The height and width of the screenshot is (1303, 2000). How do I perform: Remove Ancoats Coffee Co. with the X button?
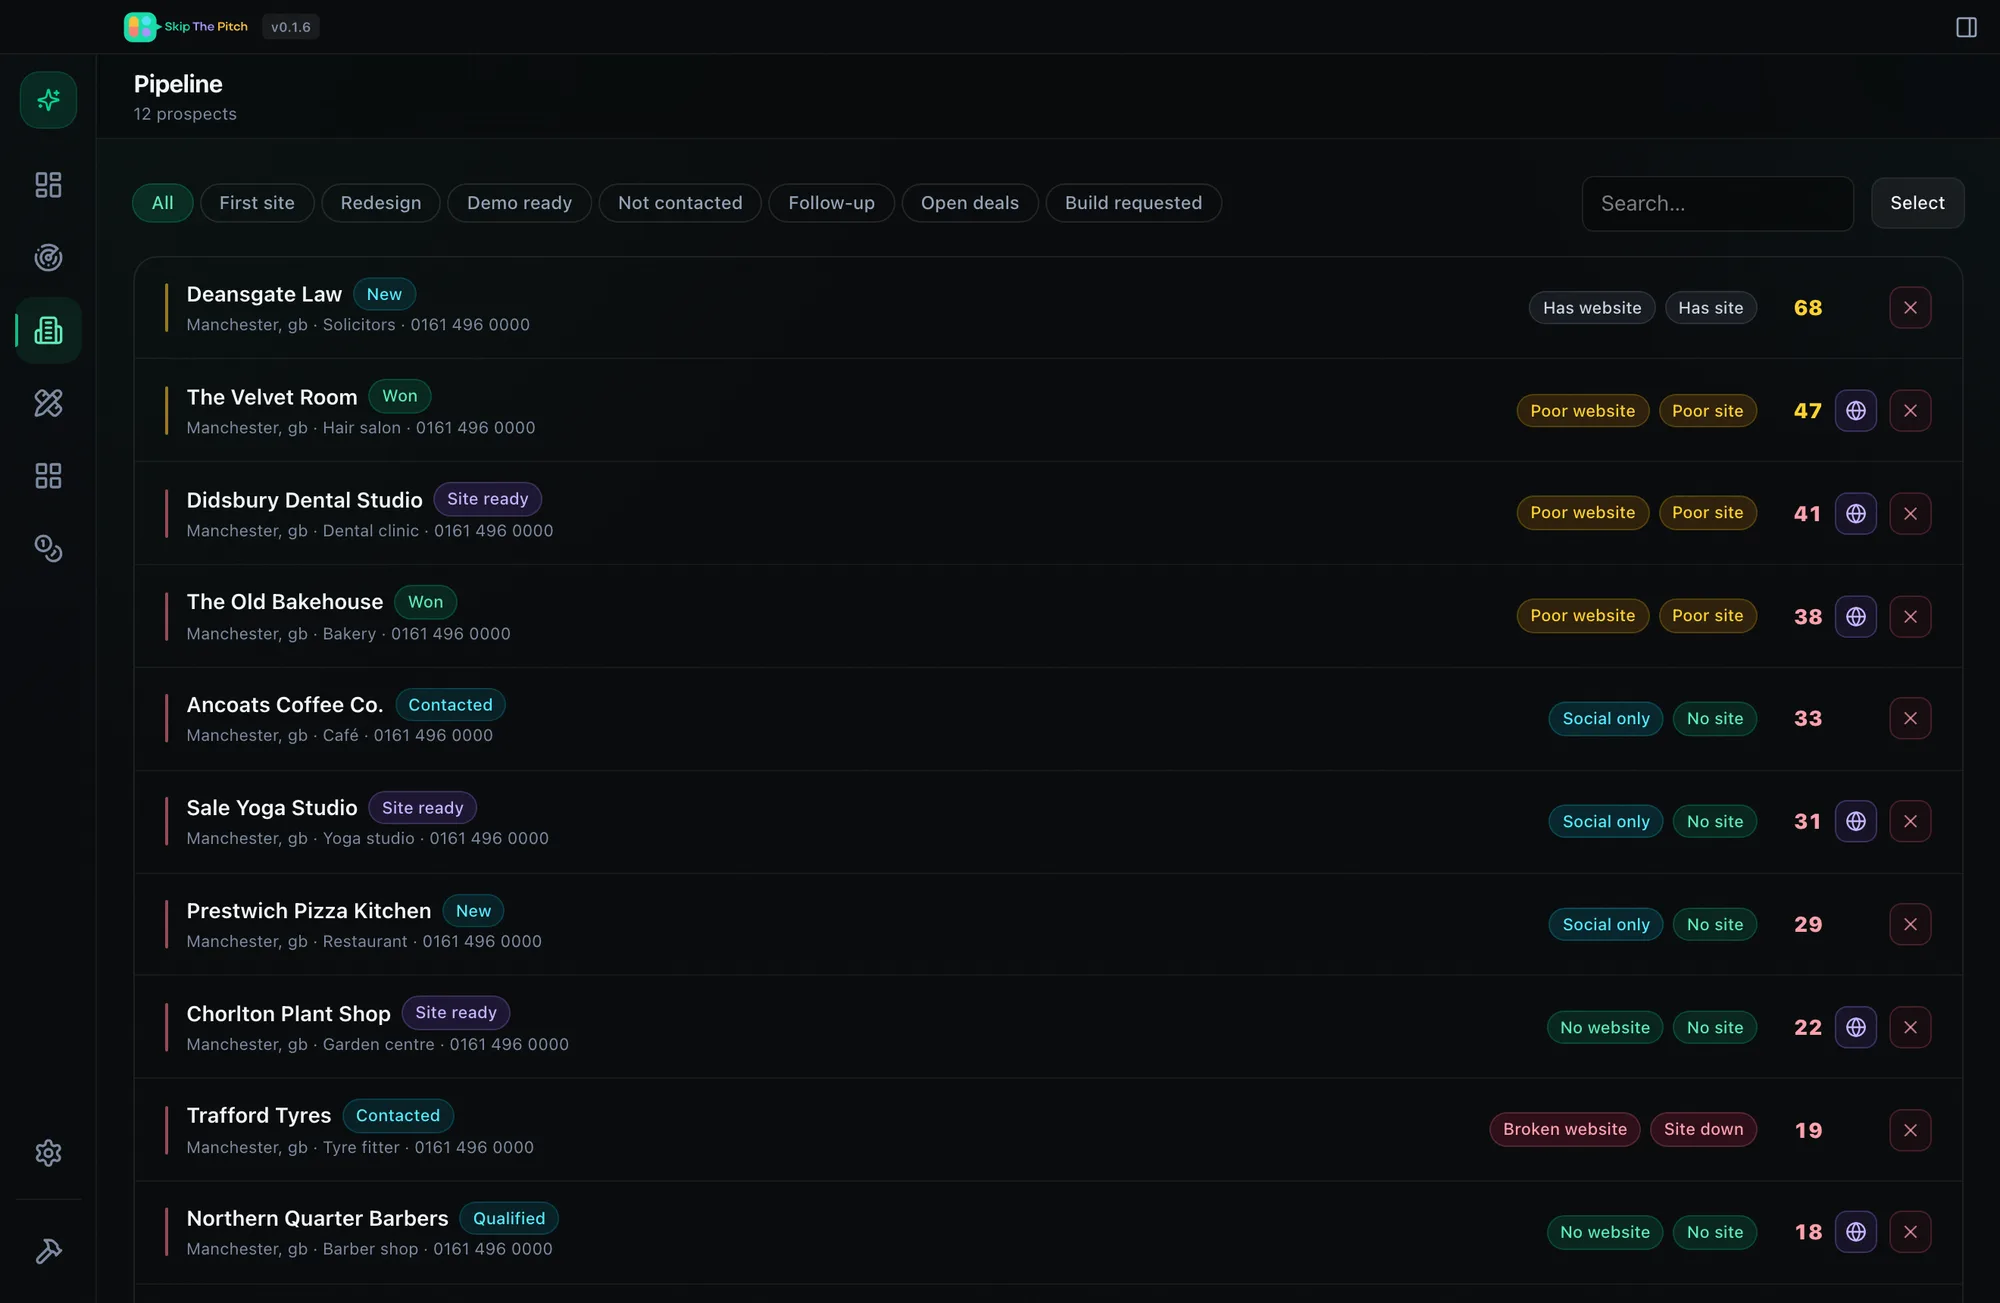pos(1910,719)
